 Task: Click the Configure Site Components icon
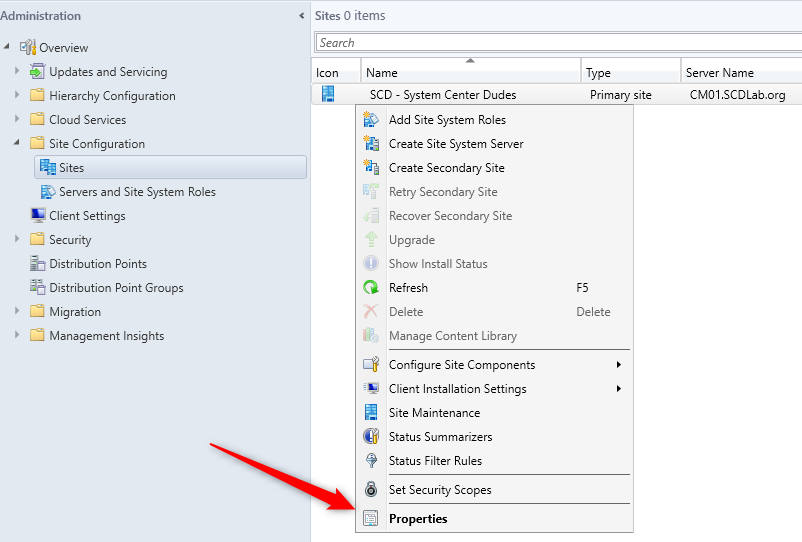tap(371, 365)
